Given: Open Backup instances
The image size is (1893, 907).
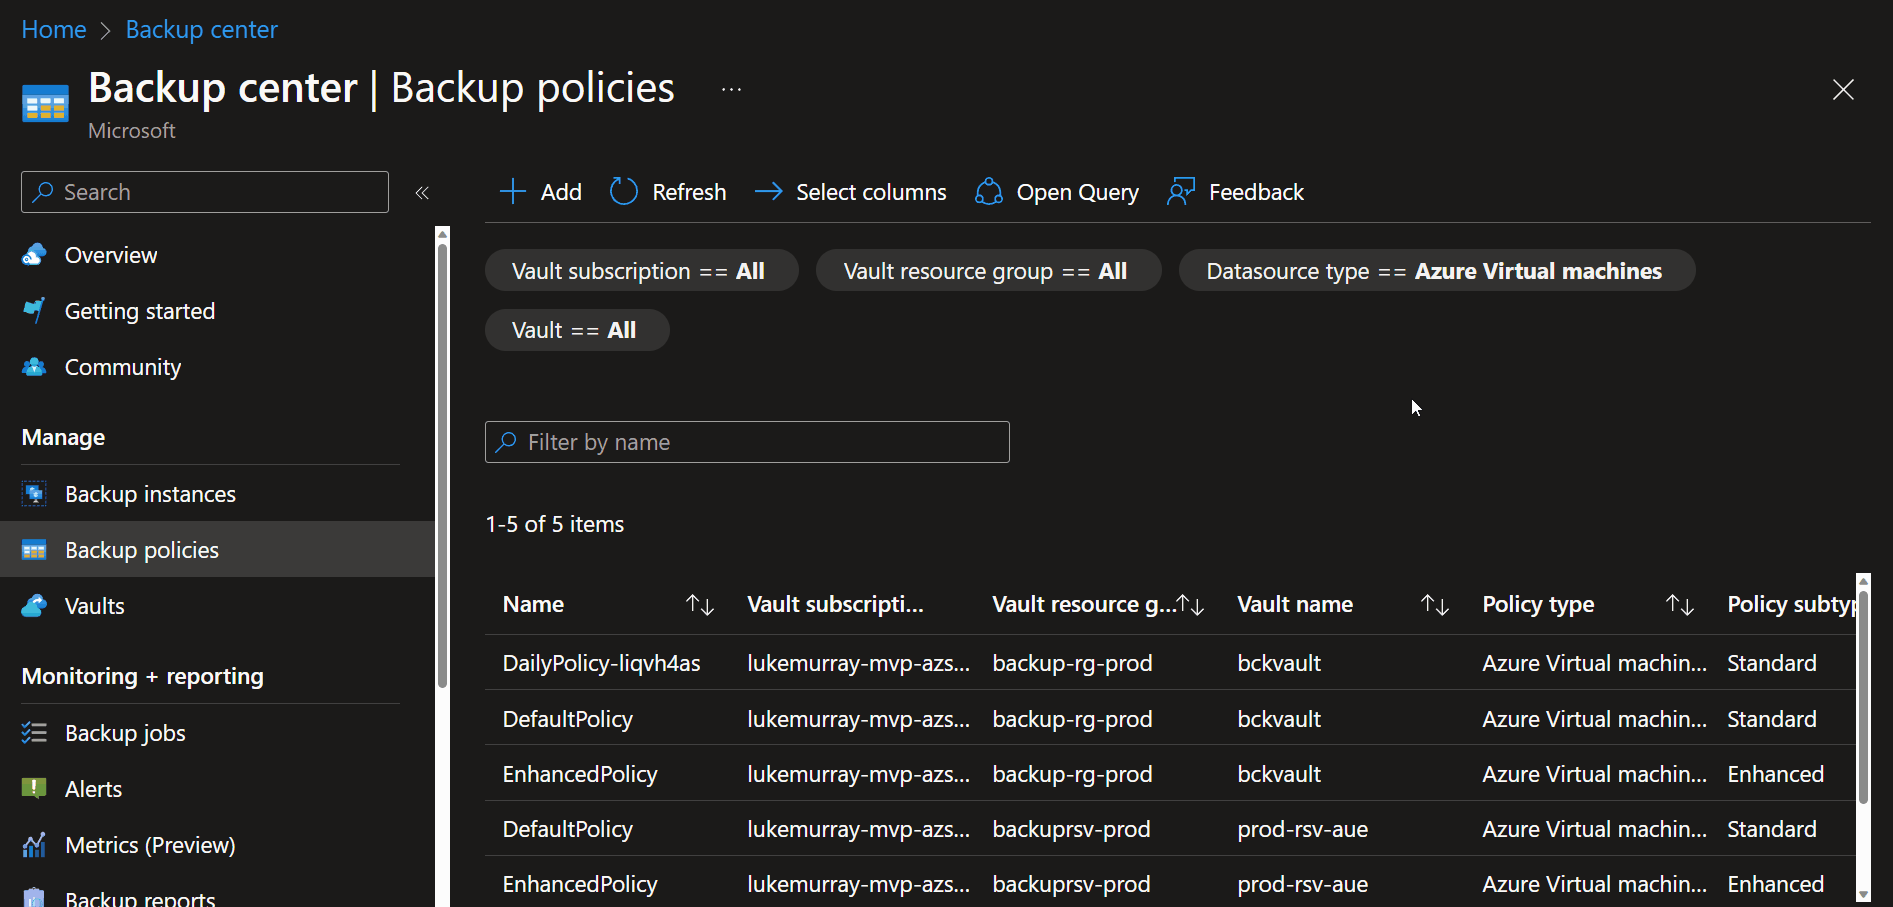Looking at the screenshot, I should [x=150, y=494].
